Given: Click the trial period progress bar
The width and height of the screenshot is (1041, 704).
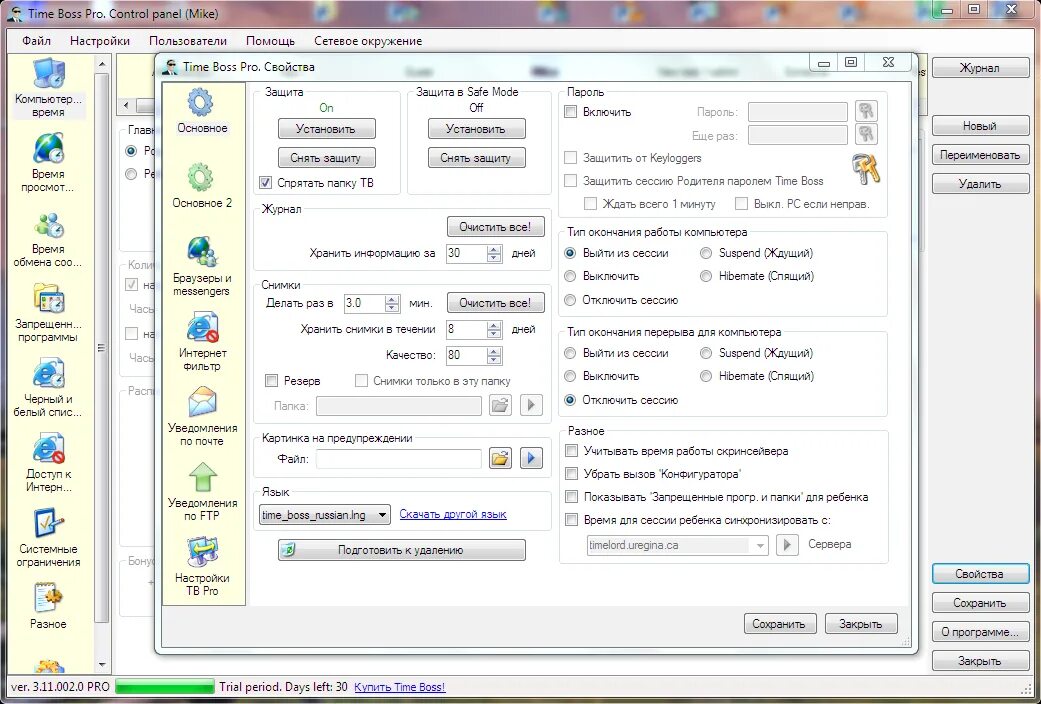Looking at the screenshot, I should click(x=165, y=687).
